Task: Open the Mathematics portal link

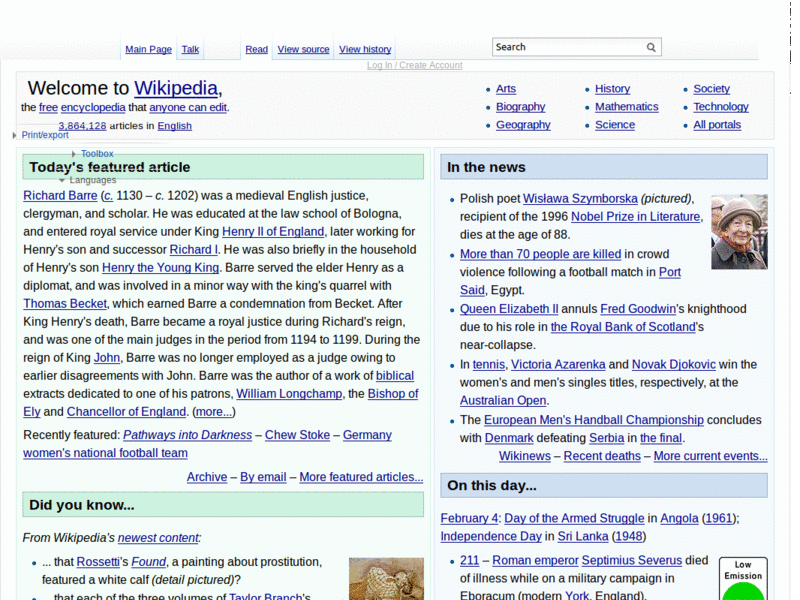Action: [627, 107]
